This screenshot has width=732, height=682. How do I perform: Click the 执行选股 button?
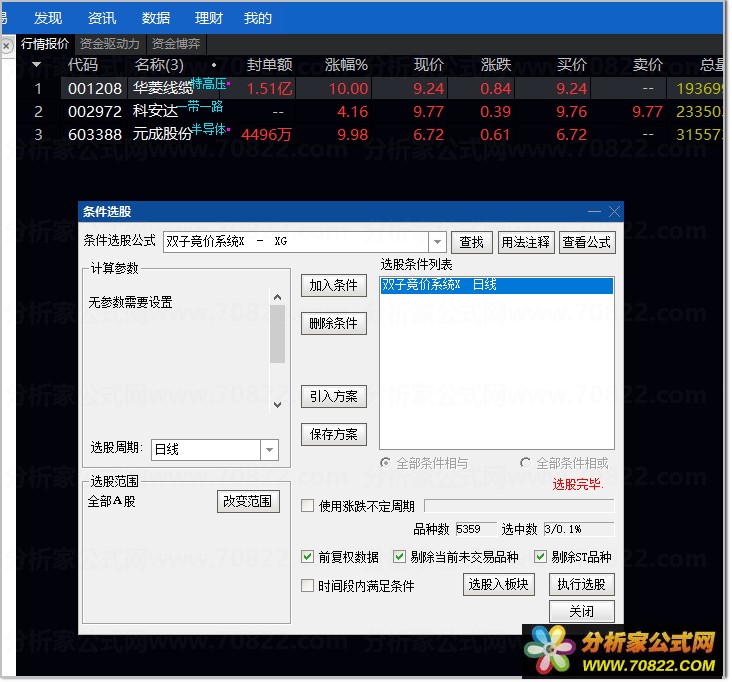pos(581,584)
